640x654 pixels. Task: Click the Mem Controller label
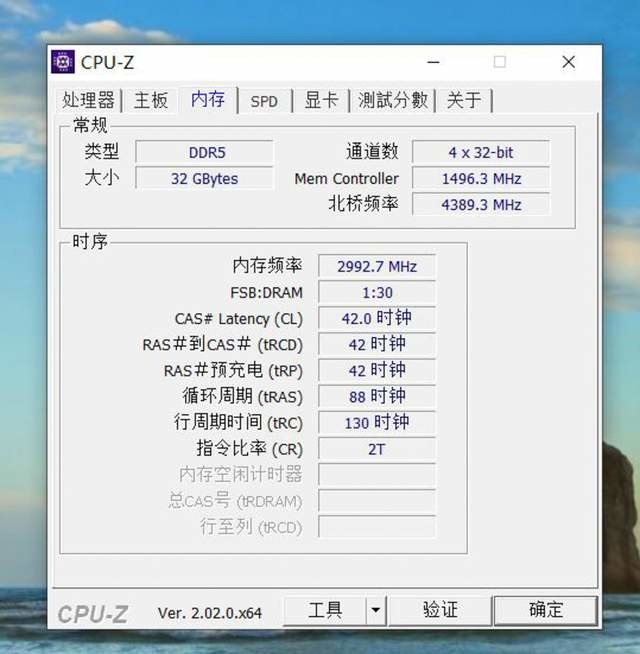[347, 179]
